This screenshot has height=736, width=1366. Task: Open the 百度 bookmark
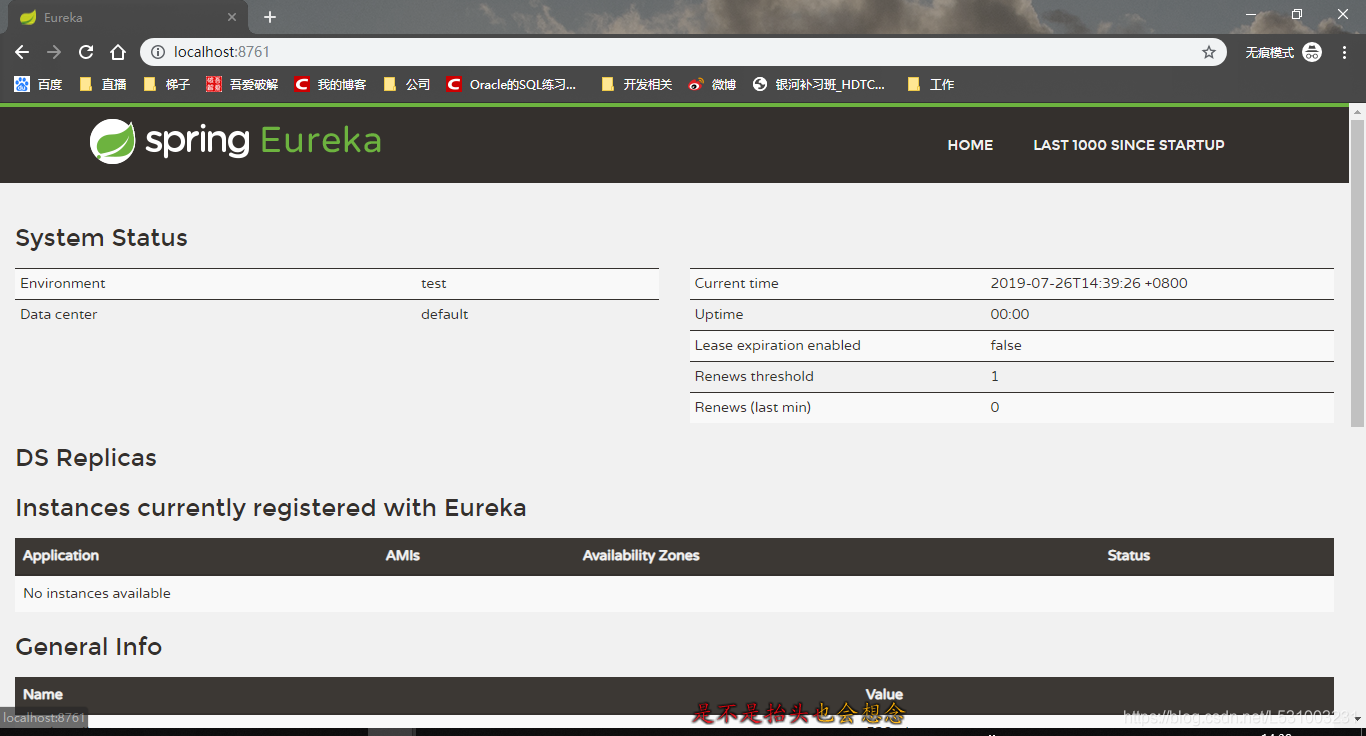coord(38,85)
